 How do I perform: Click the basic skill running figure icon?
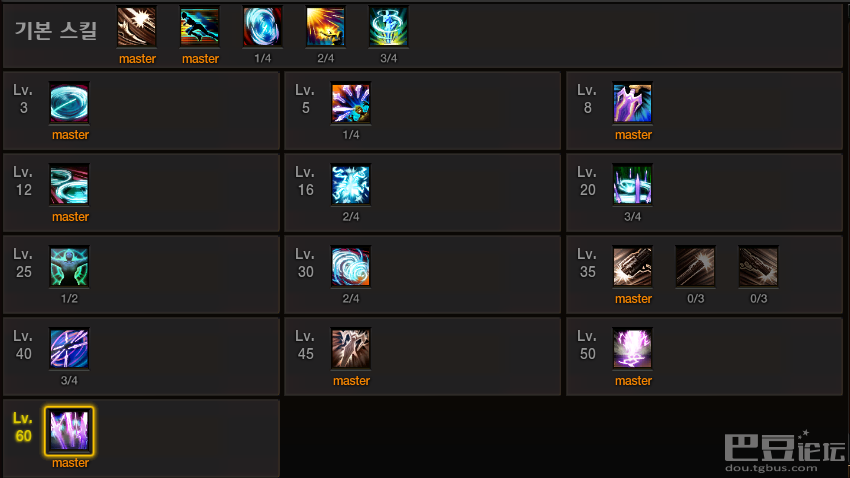coord(200,27)
